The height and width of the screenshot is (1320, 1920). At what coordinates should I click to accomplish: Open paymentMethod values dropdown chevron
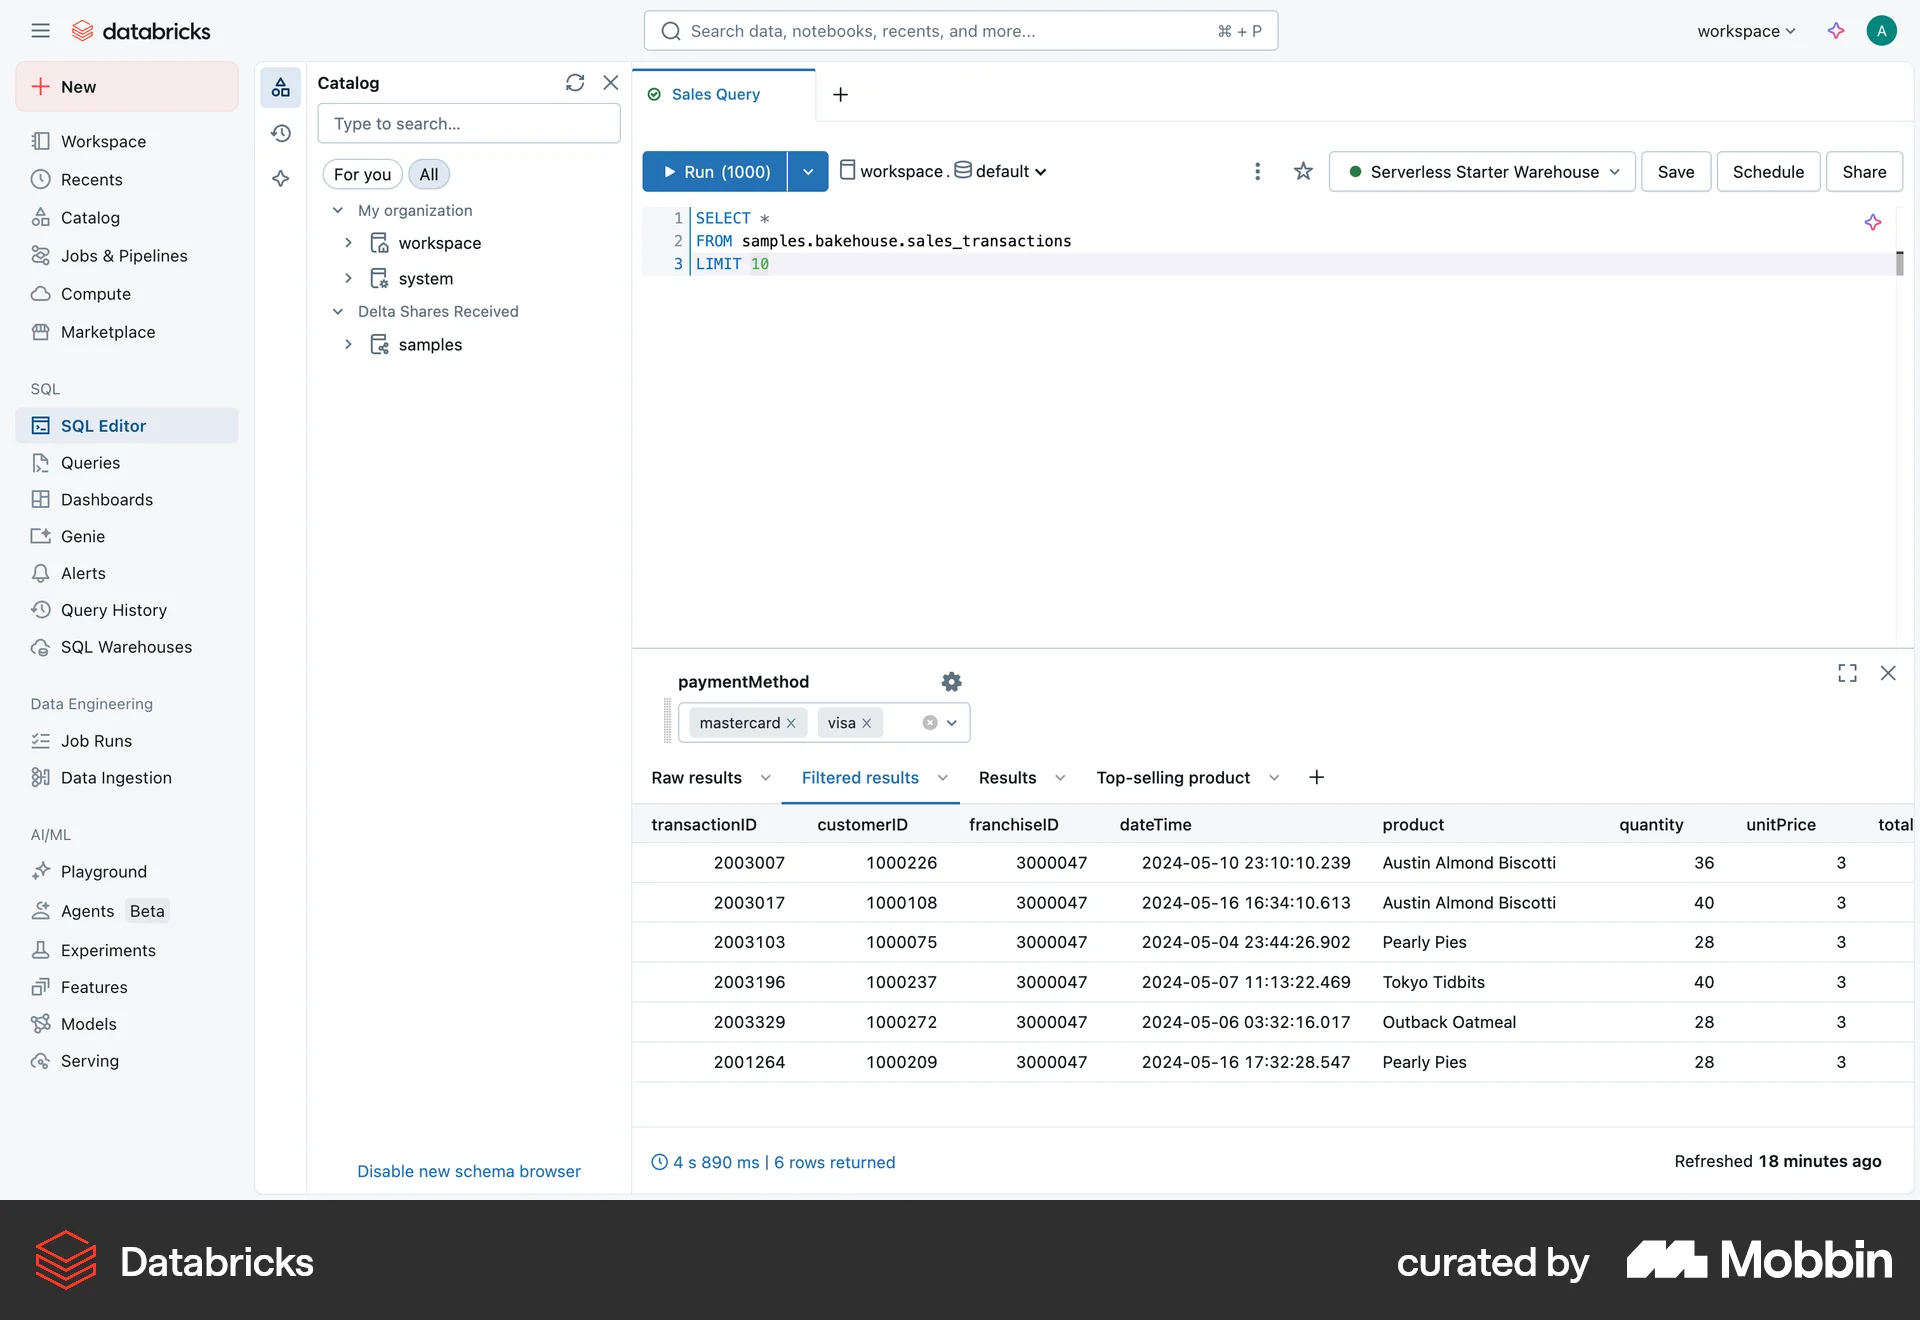(952, 723)
